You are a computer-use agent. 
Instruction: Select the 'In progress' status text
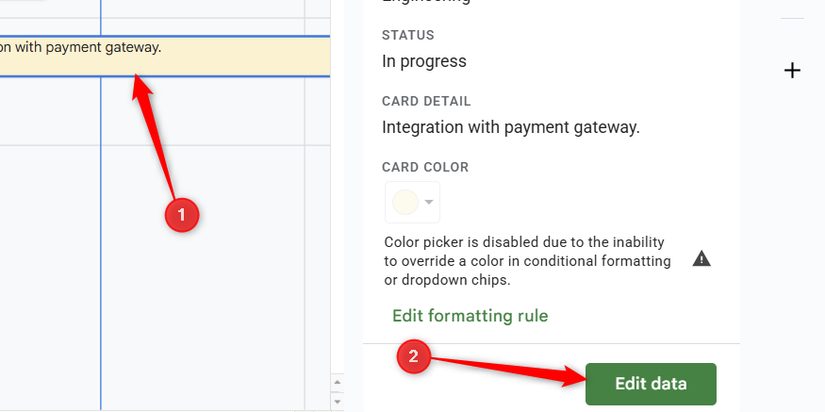[x=424, y=62]
